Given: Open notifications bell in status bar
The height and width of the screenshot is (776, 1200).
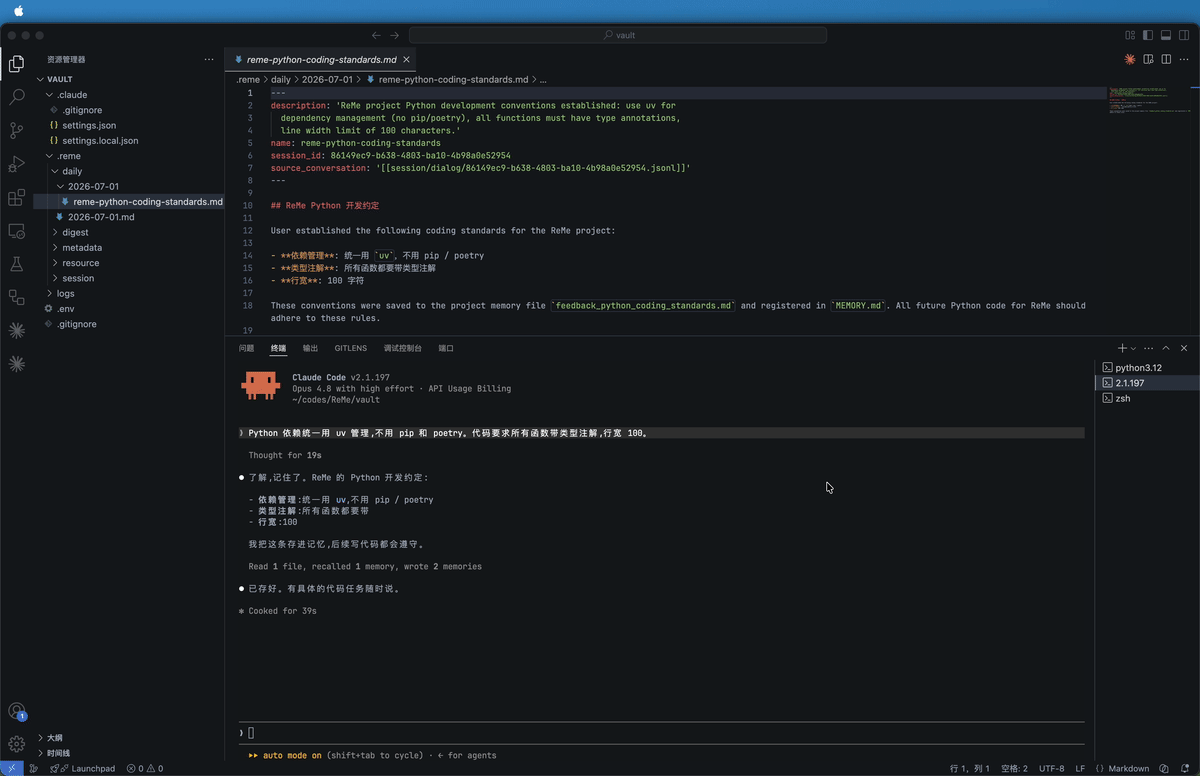Looking at the screenshot, I should 1185,768.
